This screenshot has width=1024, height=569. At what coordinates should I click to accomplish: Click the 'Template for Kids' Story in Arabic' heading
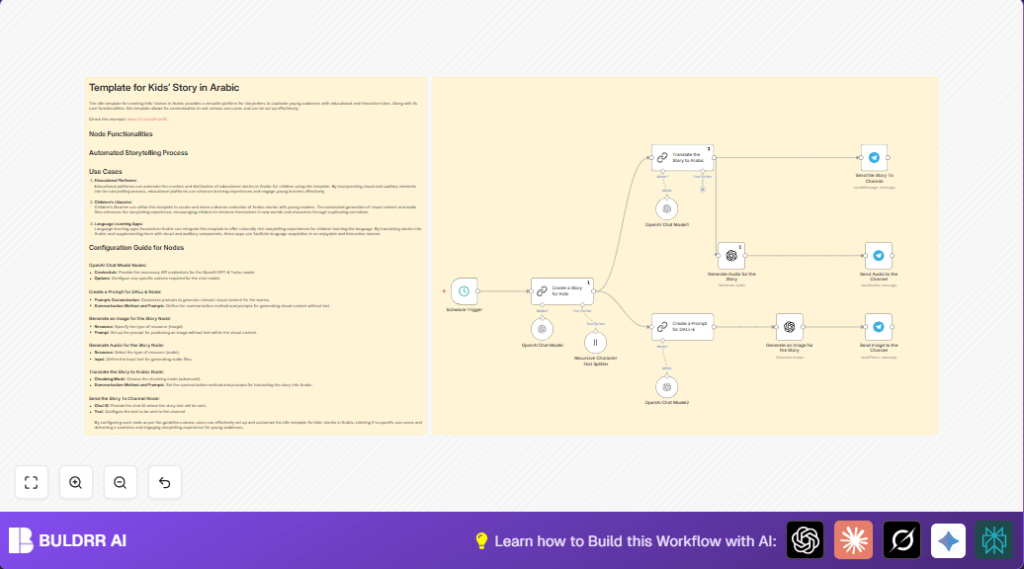coord(164,88)
